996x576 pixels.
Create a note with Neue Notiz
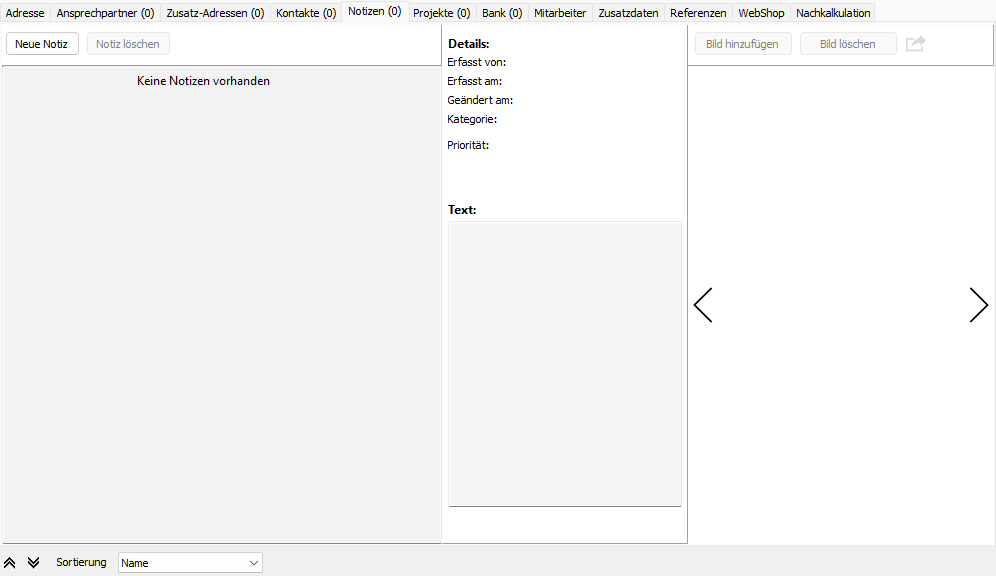[x=42, y=43]
